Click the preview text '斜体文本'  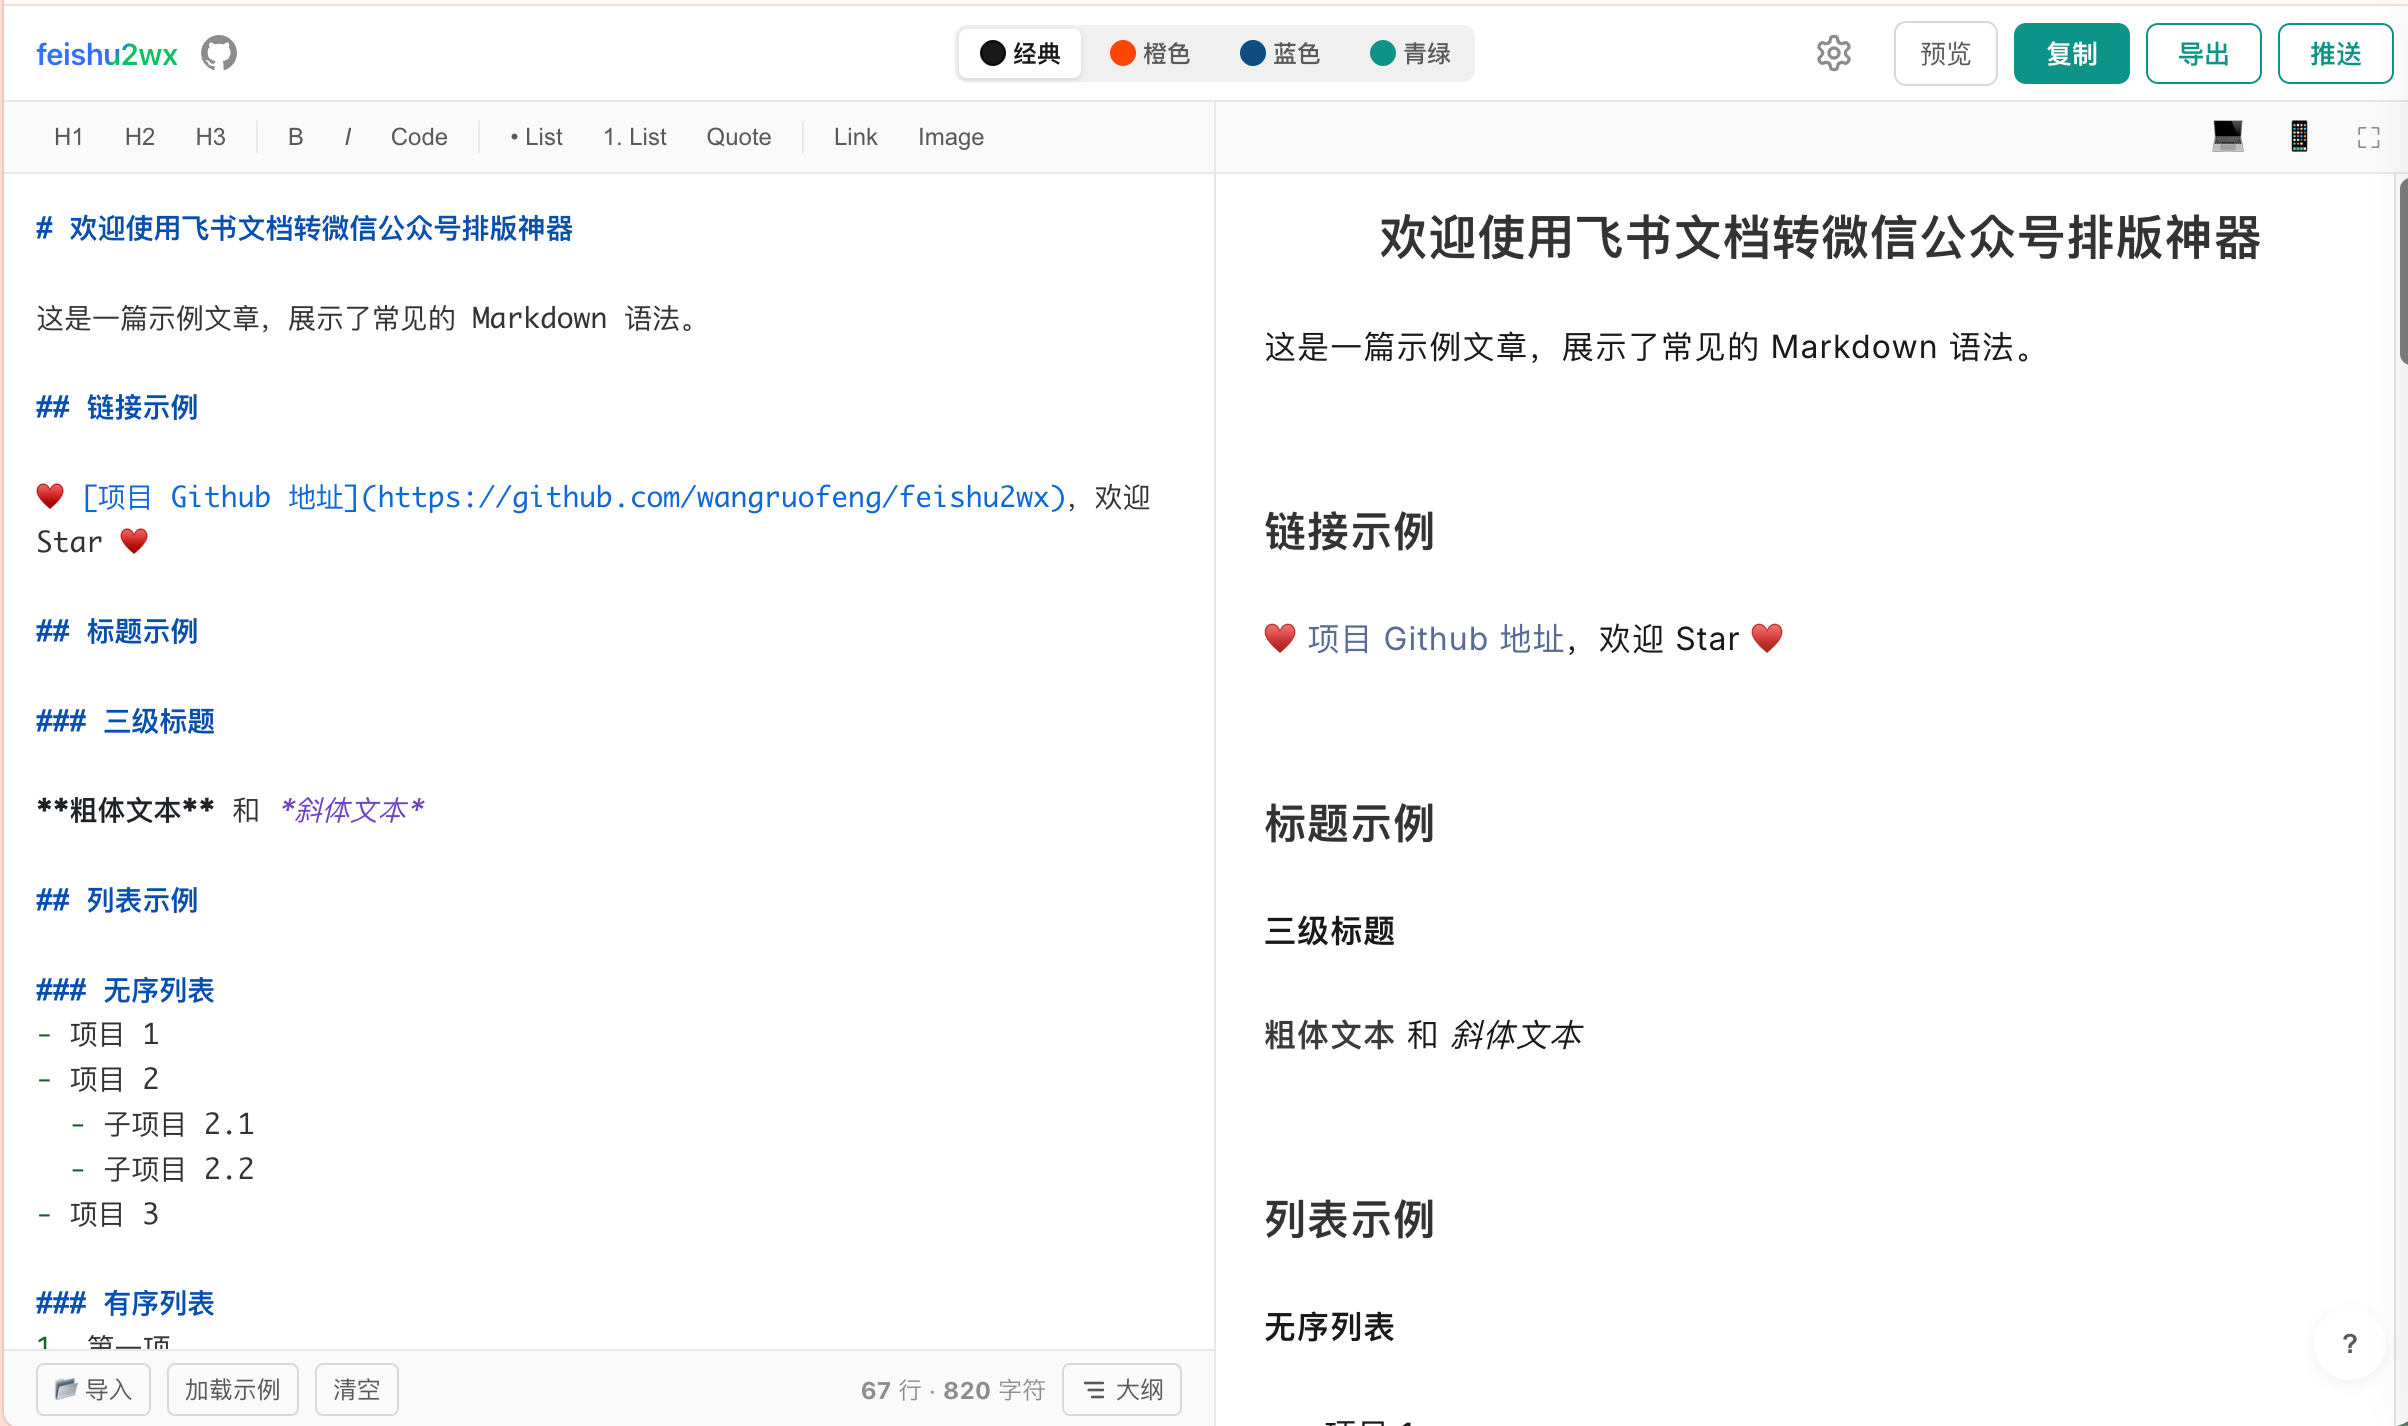[x=1517, y=1035]
